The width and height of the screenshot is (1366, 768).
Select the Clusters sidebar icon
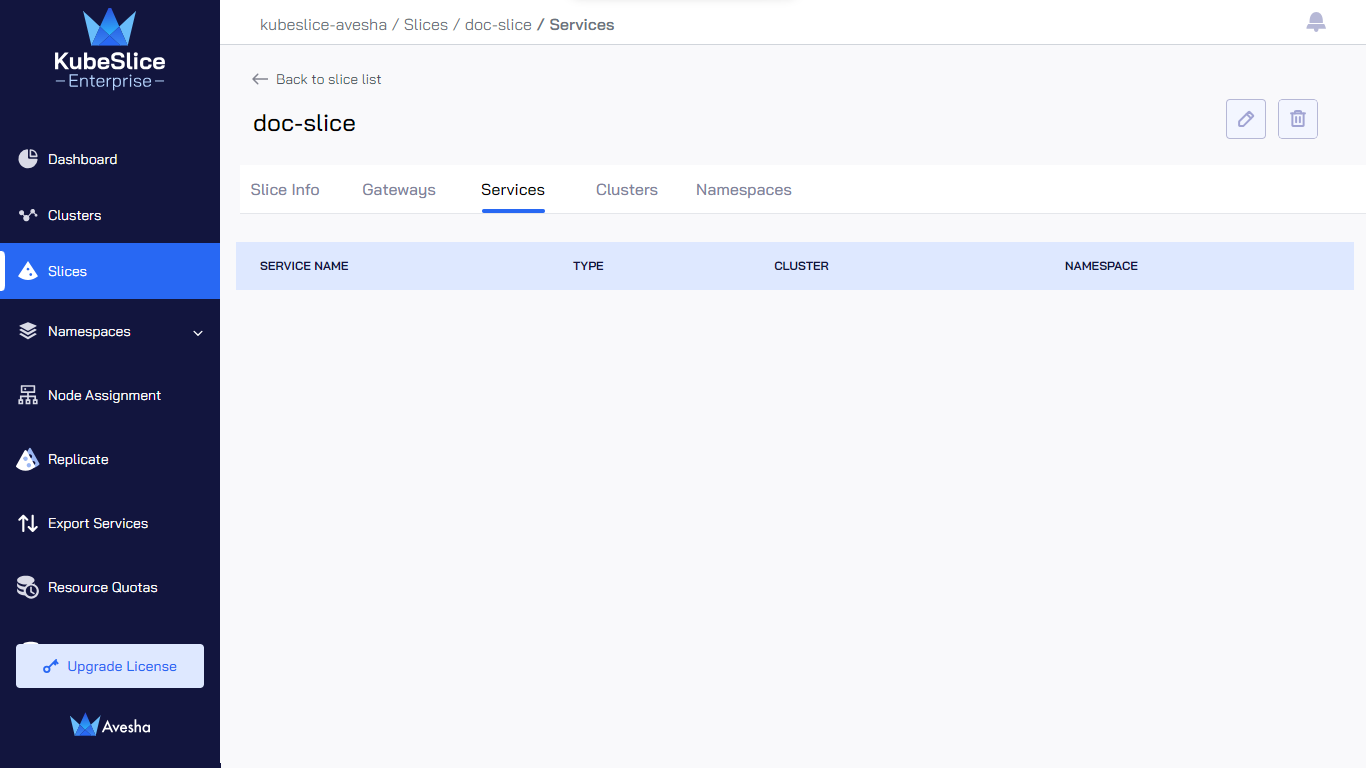point(28,215)
